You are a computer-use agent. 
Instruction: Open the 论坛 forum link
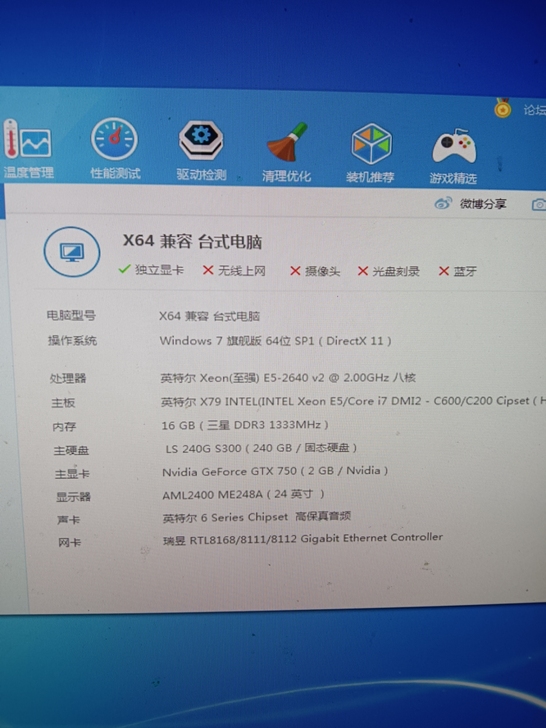534,110
